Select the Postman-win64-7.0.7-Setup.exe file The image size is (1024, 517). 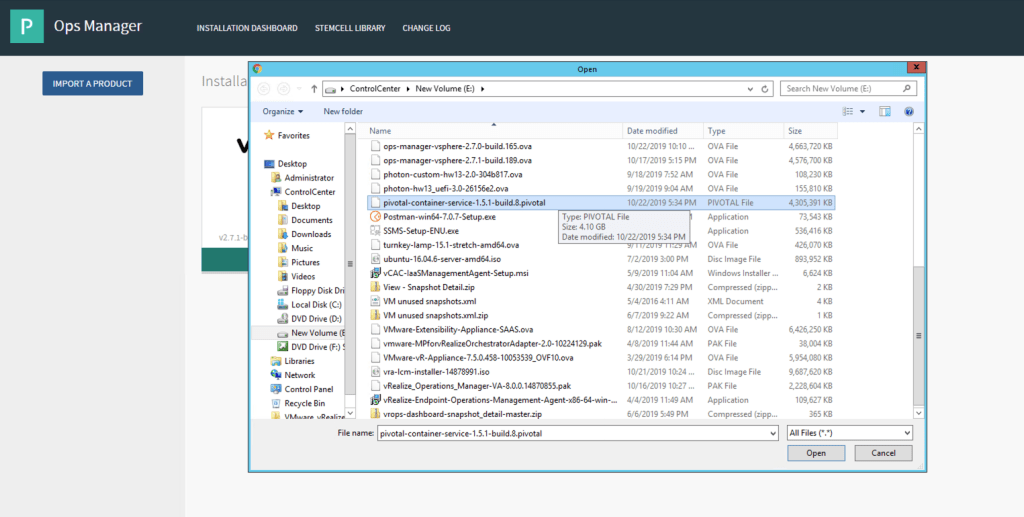pos(439,216)
